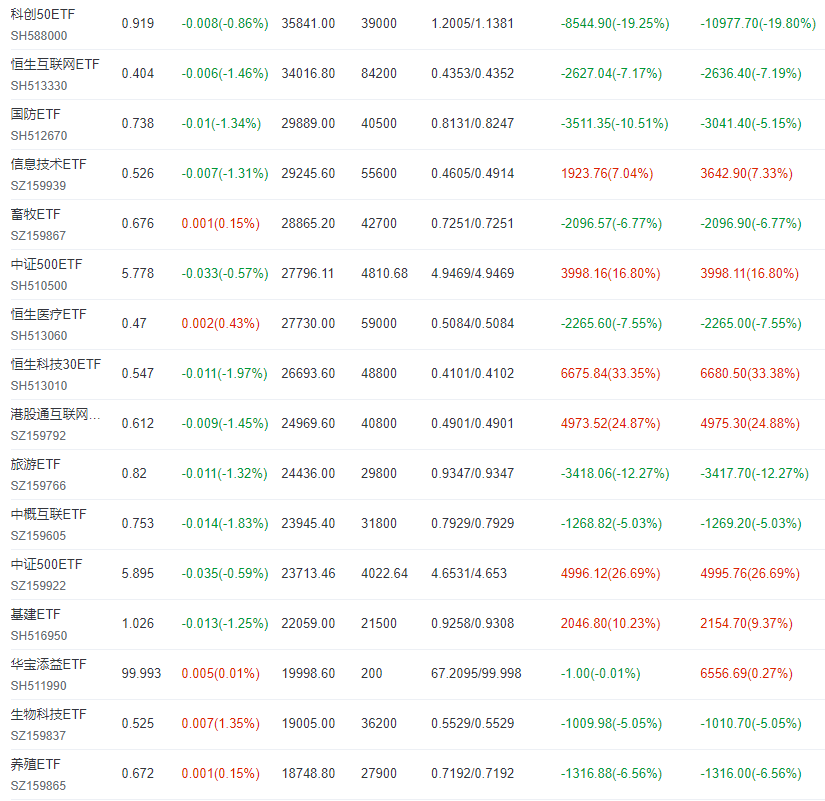Select stock code SH588000
Viewport: 825px width, 801px height.
click(x=39, y=36)
